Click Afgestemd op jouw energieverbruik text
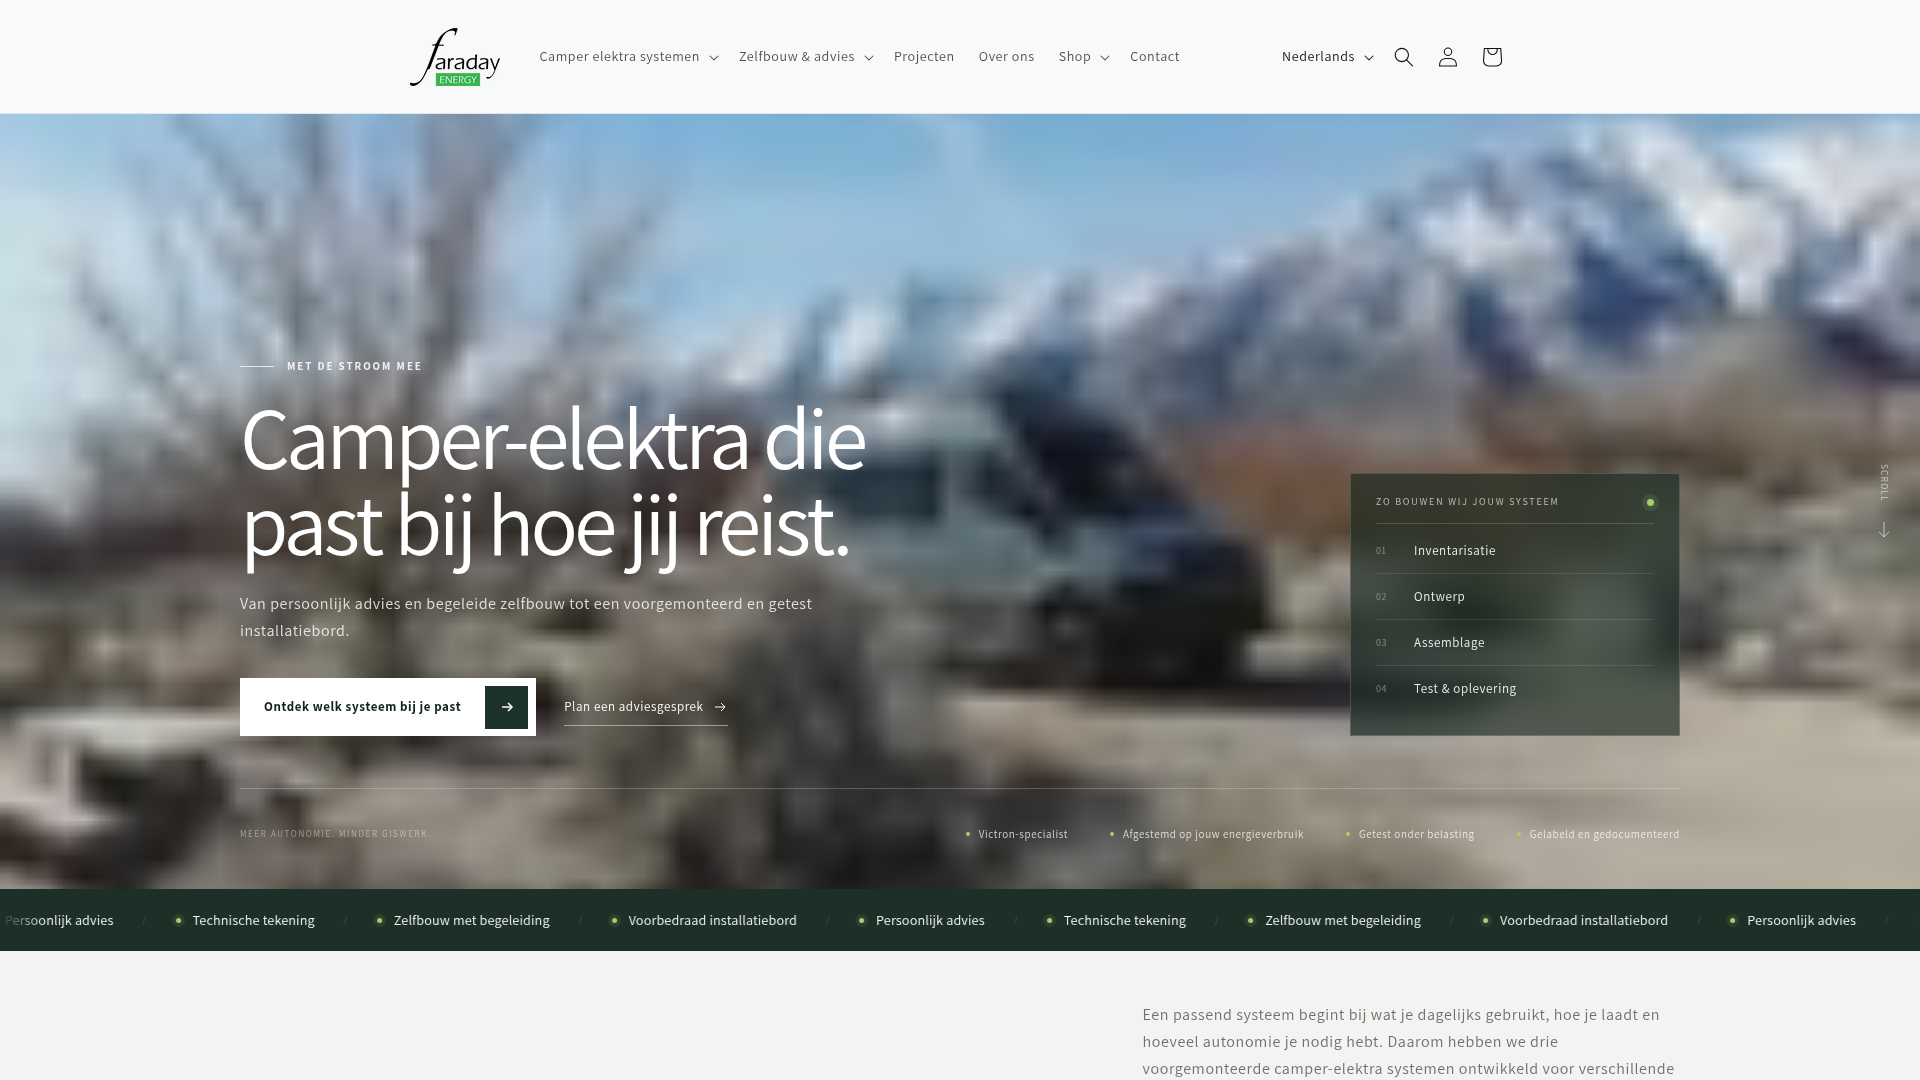 [x=1213, y=834]
